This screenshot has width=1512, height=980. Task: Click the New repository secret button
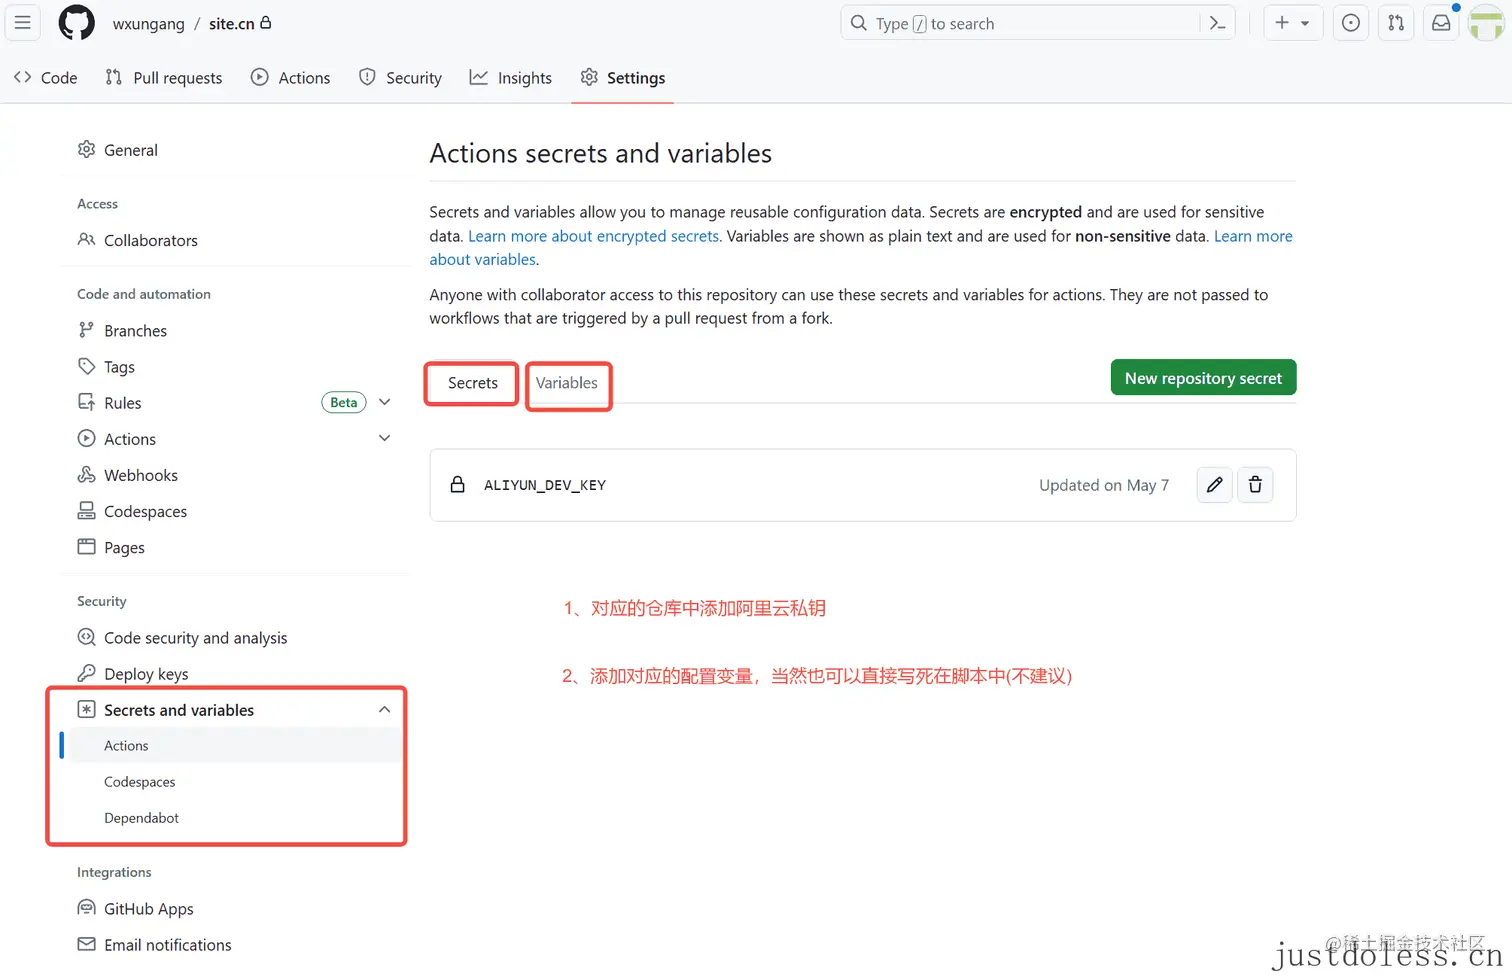point(1203,377)
